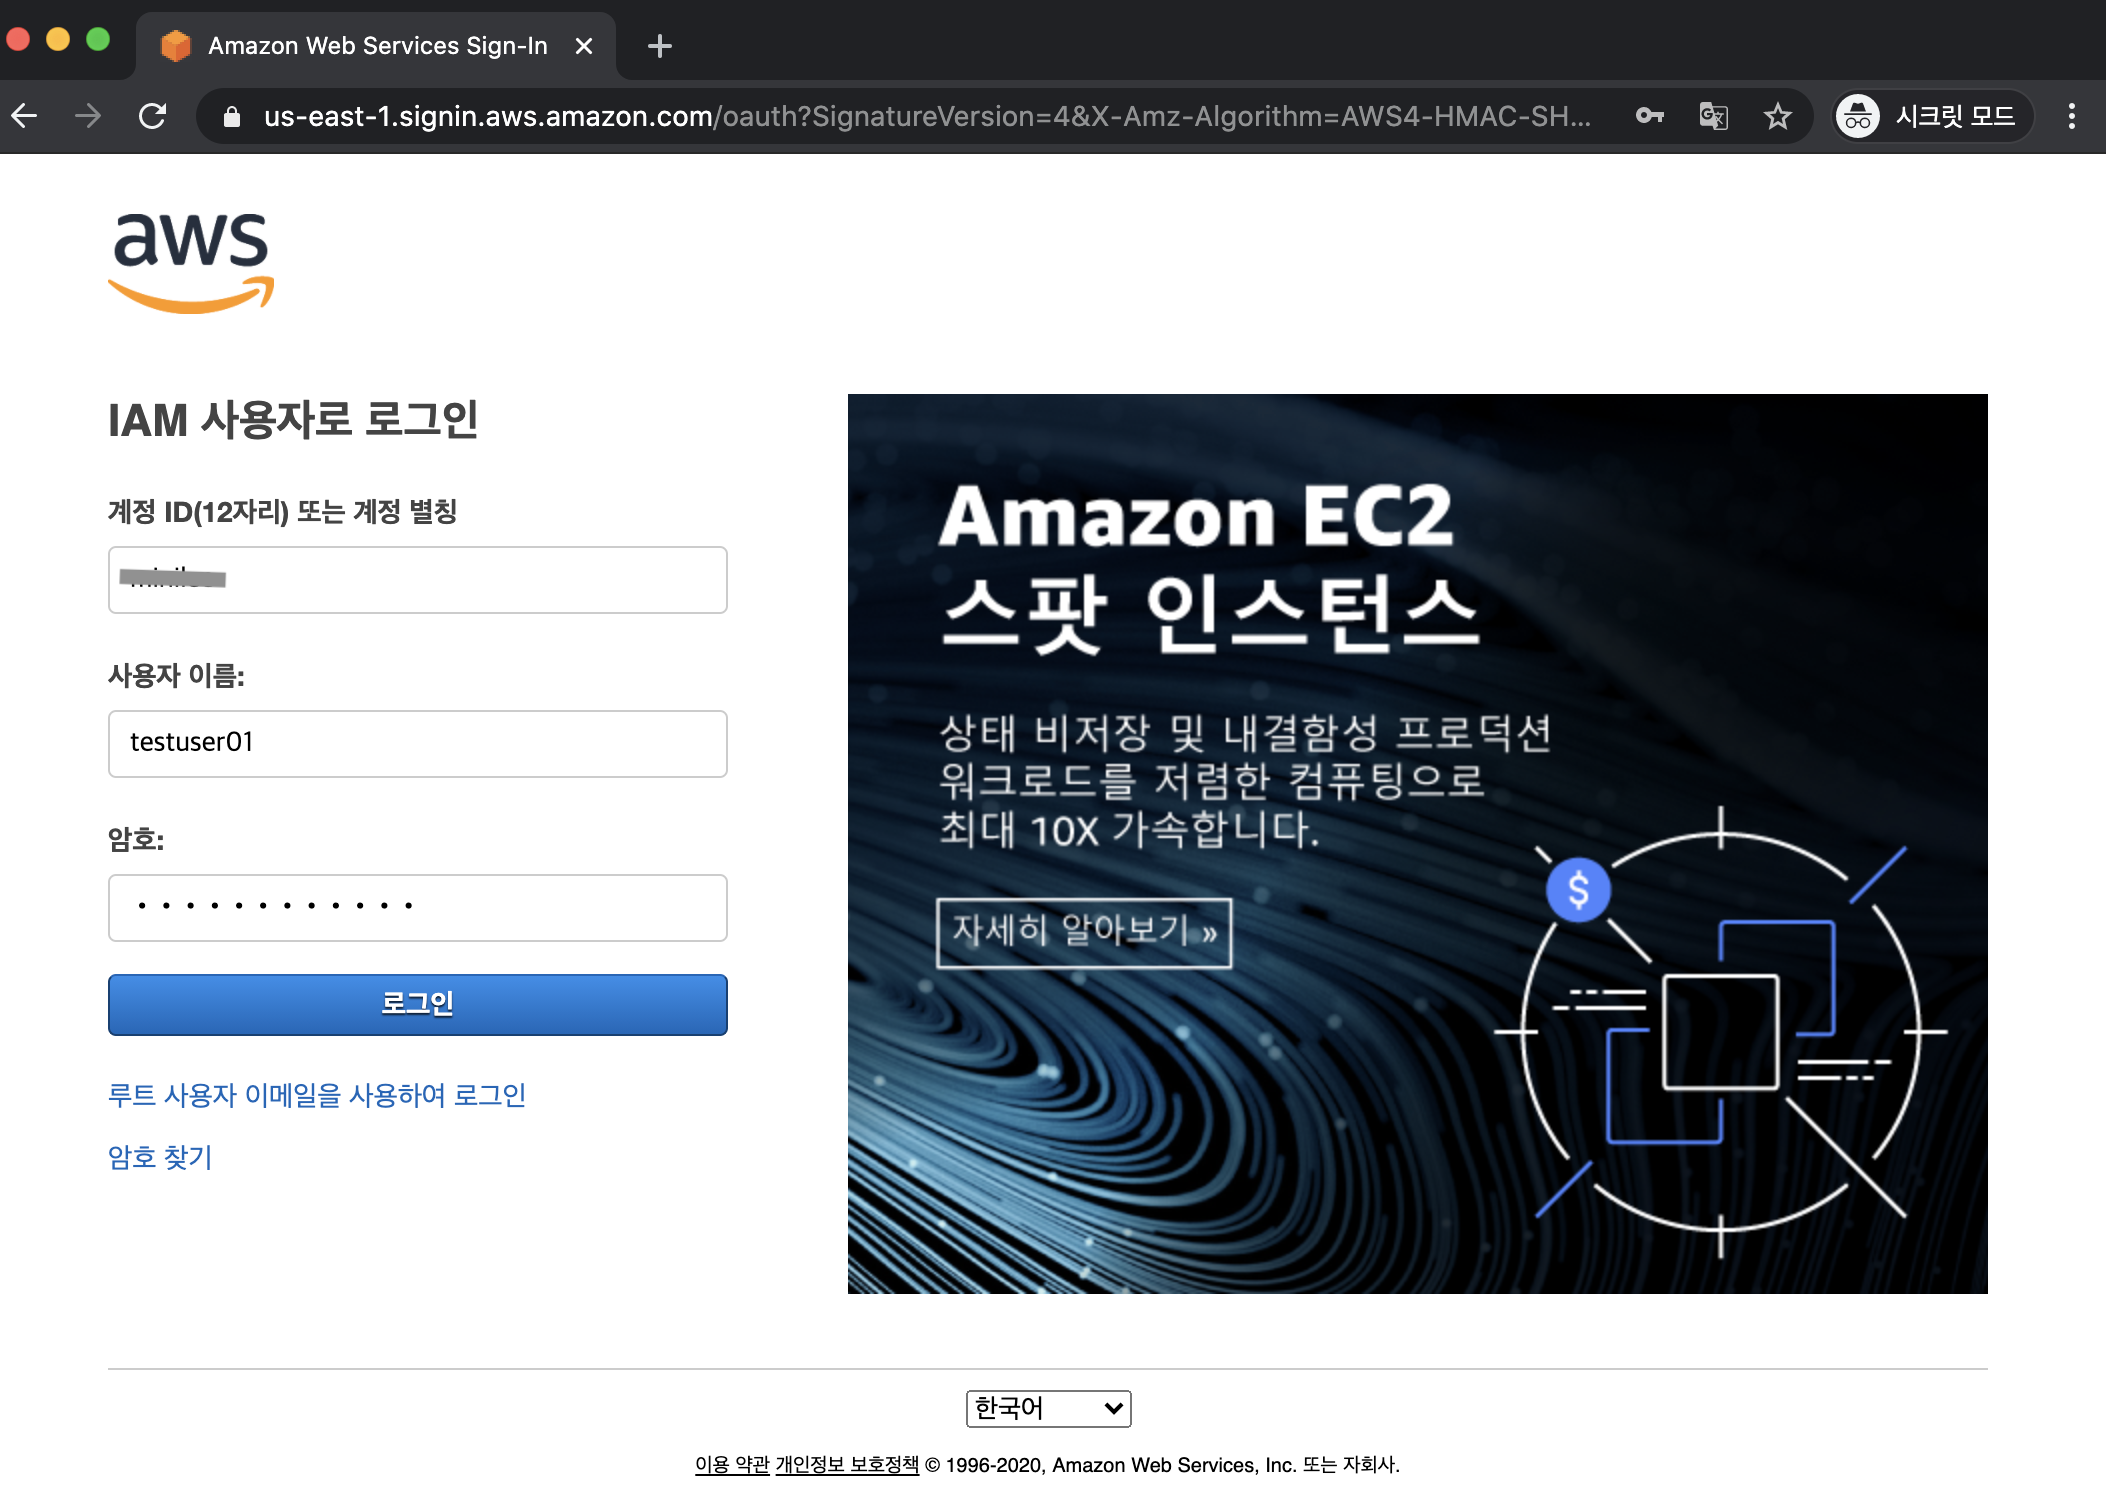Open a new tab with plus button

pyautogui.click(x=659, y=46)
